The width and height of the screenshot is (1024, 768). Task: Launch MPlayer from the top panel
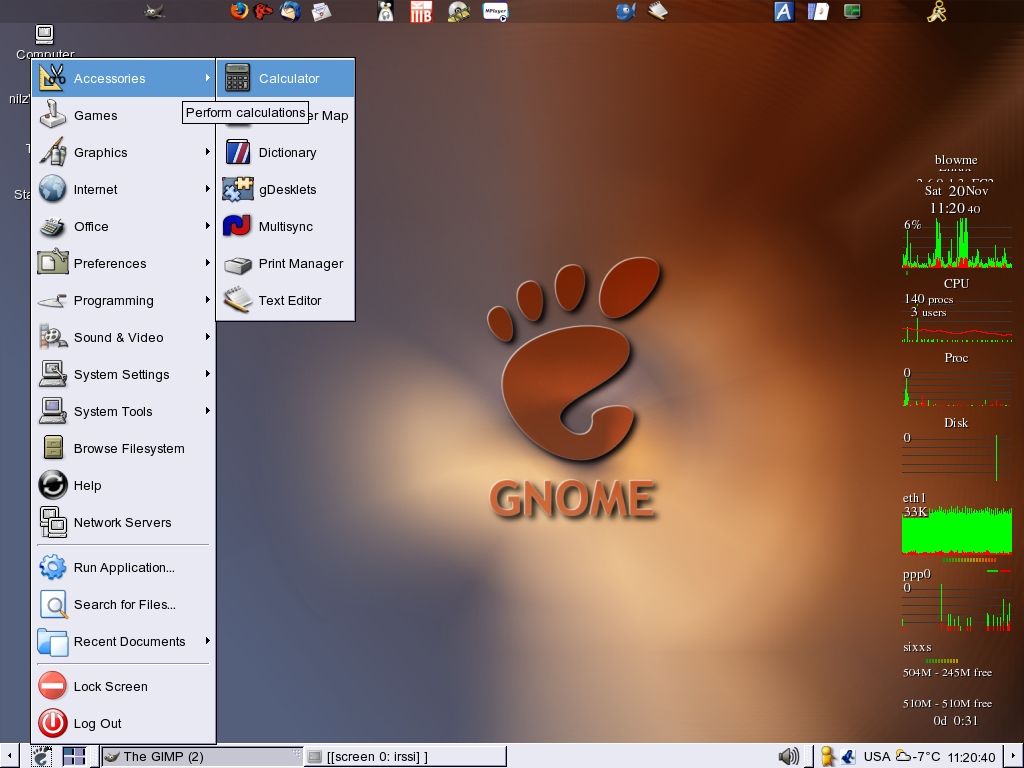pyautogui.click(x=495, y=11)
